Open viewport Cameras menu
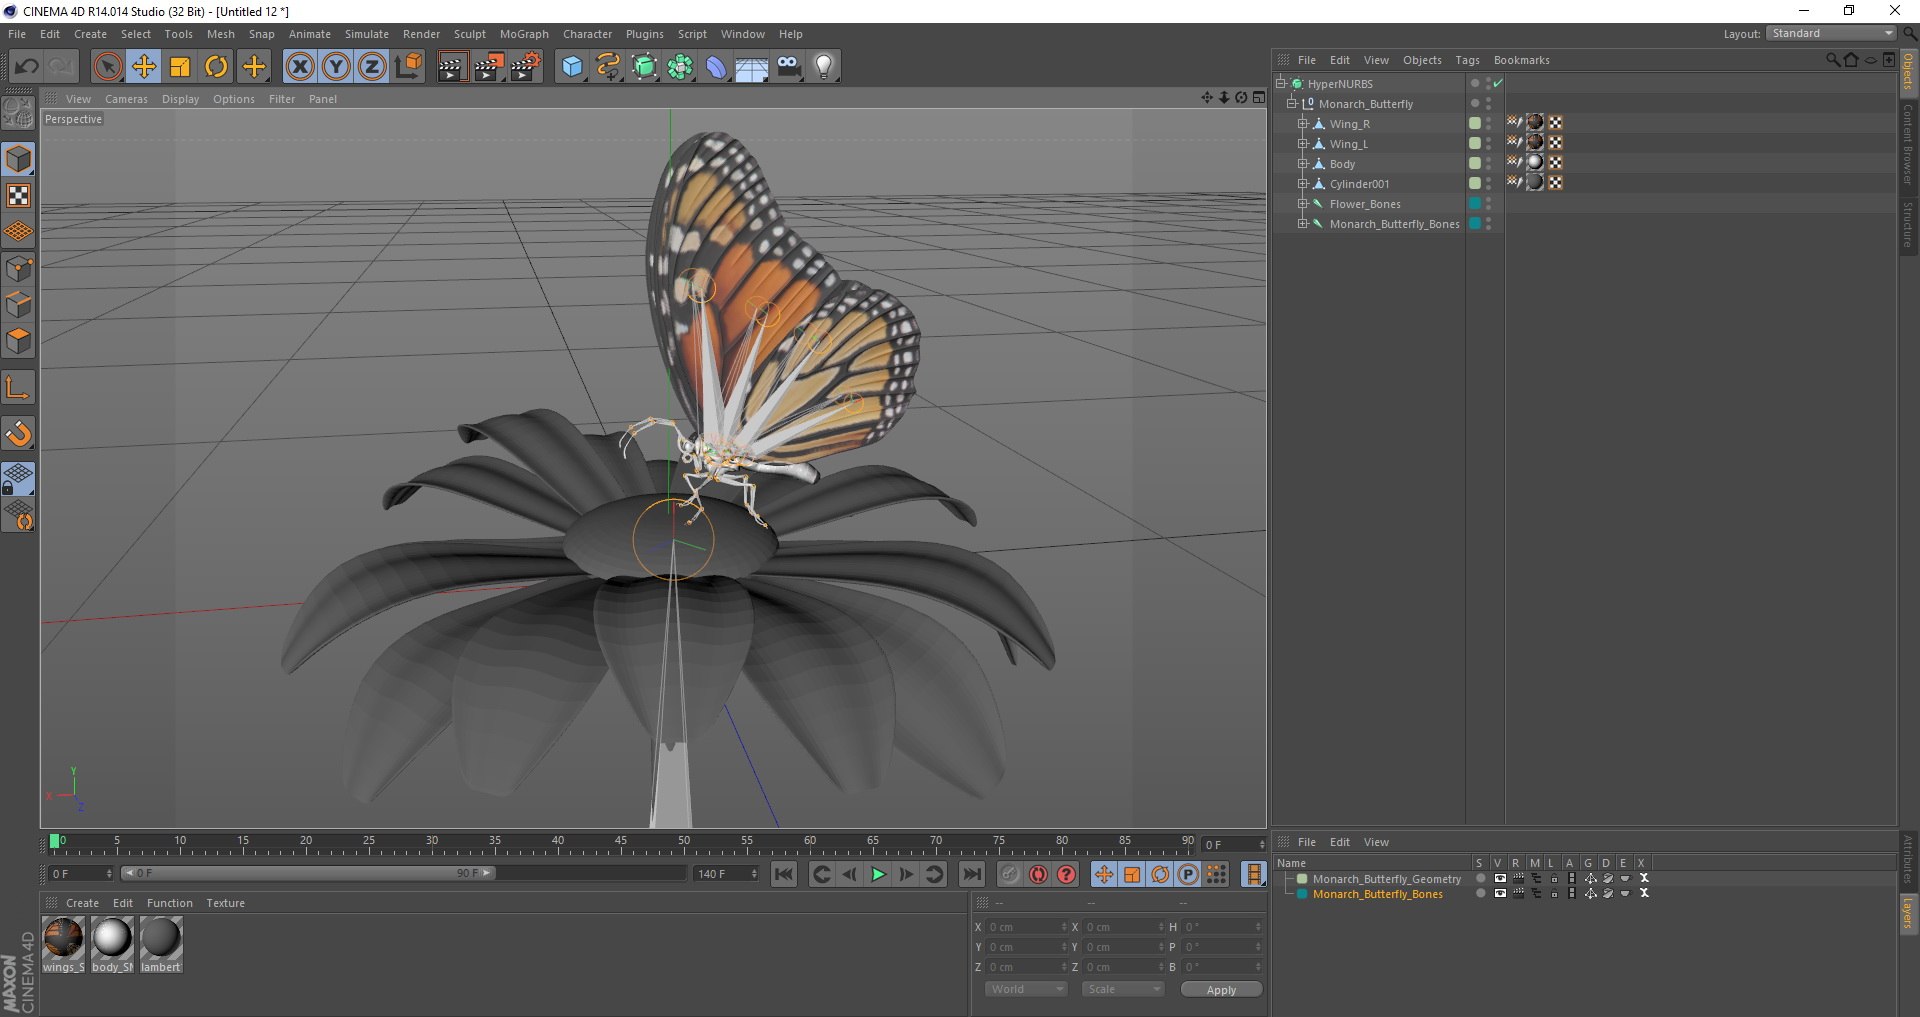The height and width of the screenshot is (1017, 1920). (x=126, y=99)
